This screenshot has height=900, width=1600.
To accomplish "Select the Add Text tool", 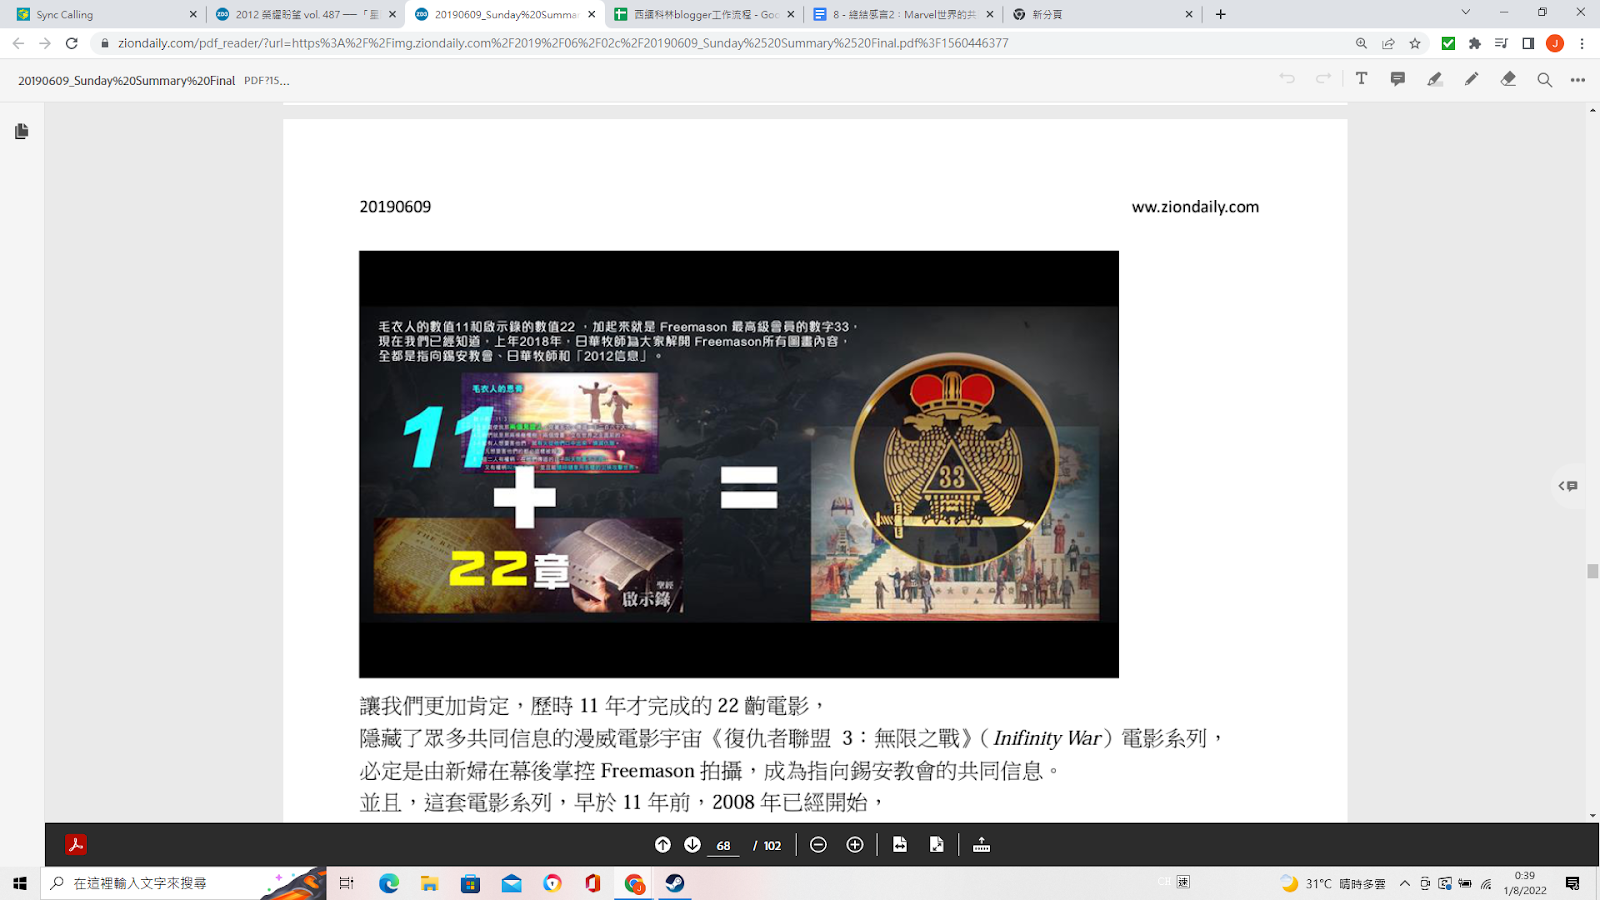I will click(1361, 79).
